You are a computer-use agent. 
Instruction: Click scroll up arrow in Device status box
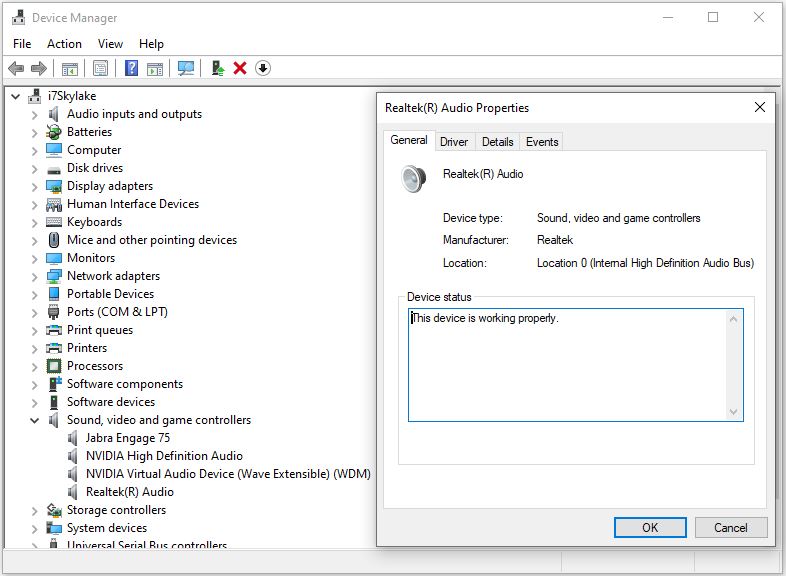[x=733, y=319]
